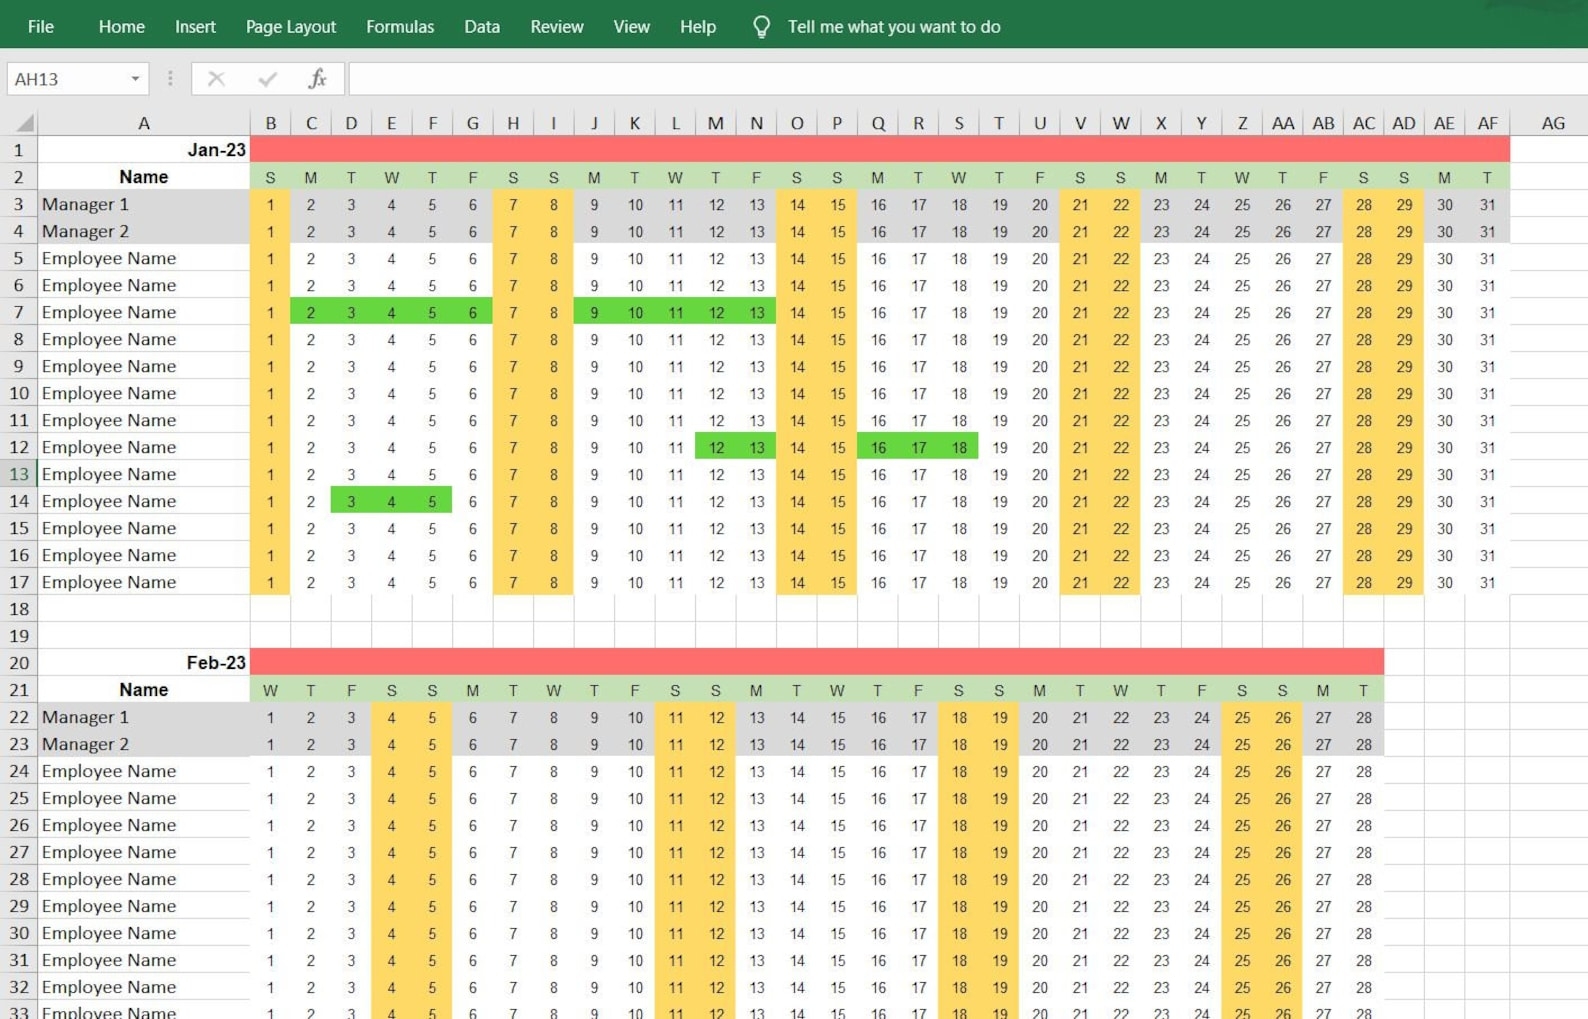Select the row 13 header

pos(19,474)
